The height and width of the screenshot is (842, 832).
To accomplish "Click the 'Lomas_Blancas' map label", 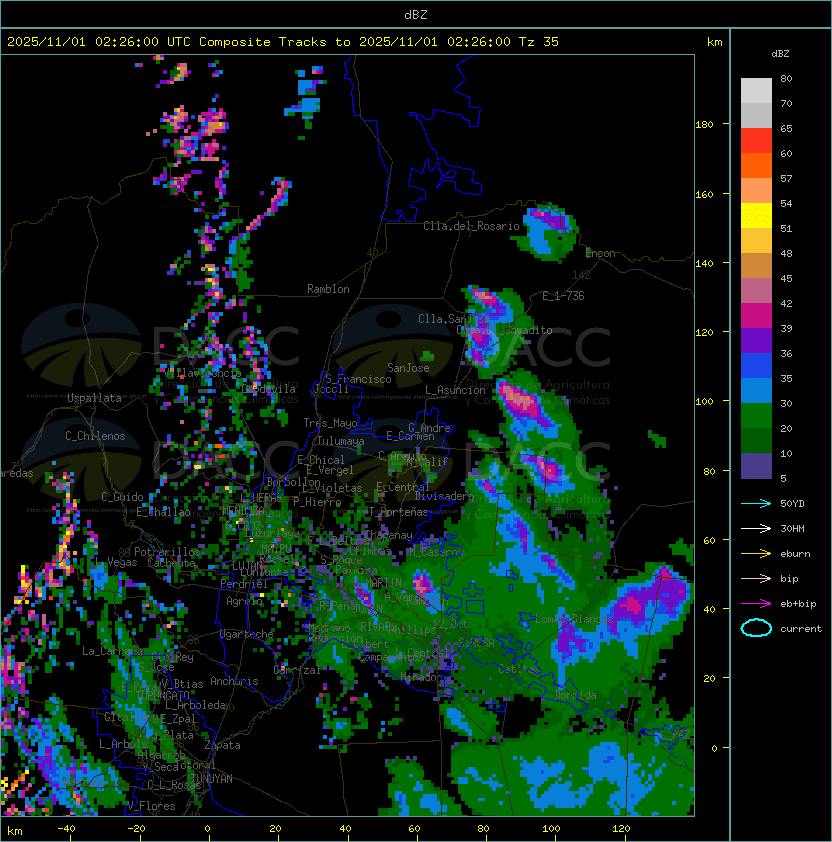I will [574, 619].
